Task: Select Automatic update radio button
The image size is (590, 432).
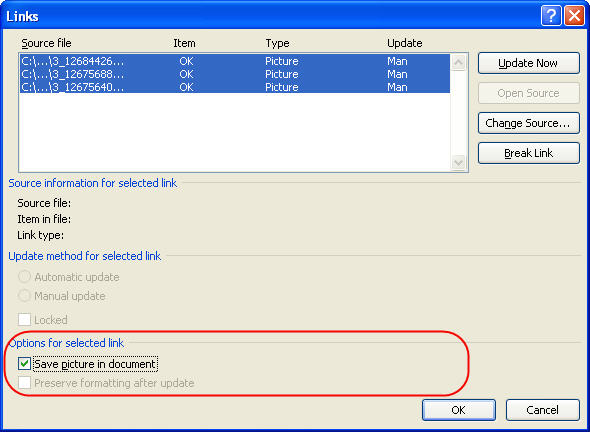Action: pos(24,277)
